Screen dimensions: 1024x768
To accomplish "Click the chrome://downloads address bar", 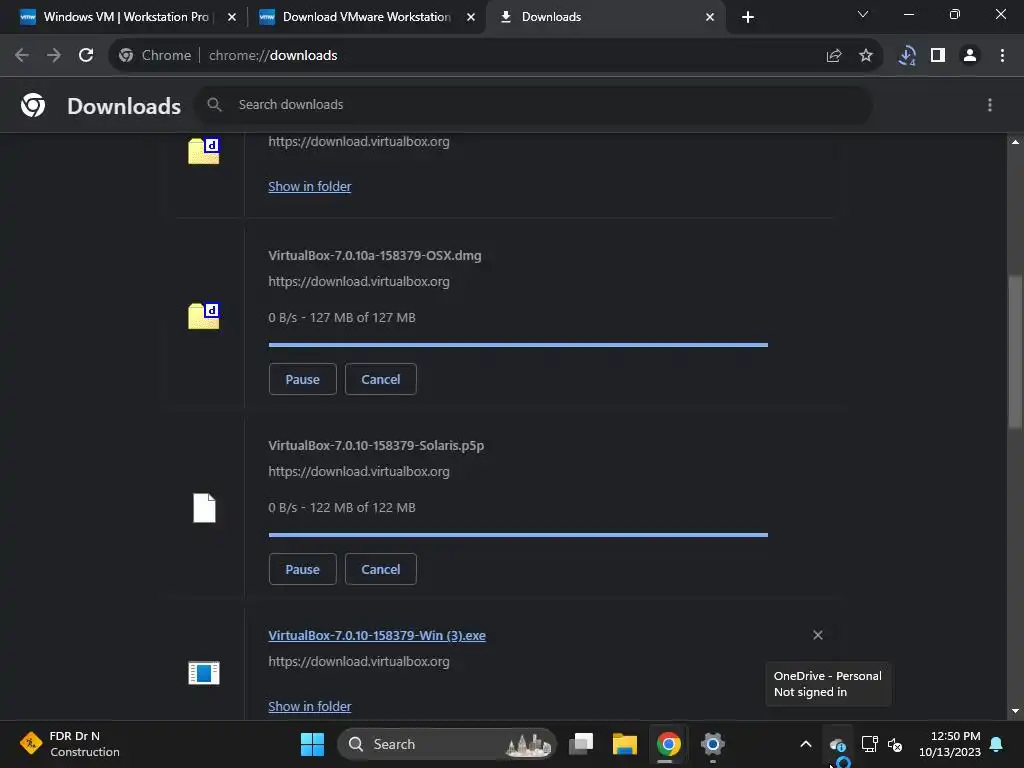I will tap(496, 56).
